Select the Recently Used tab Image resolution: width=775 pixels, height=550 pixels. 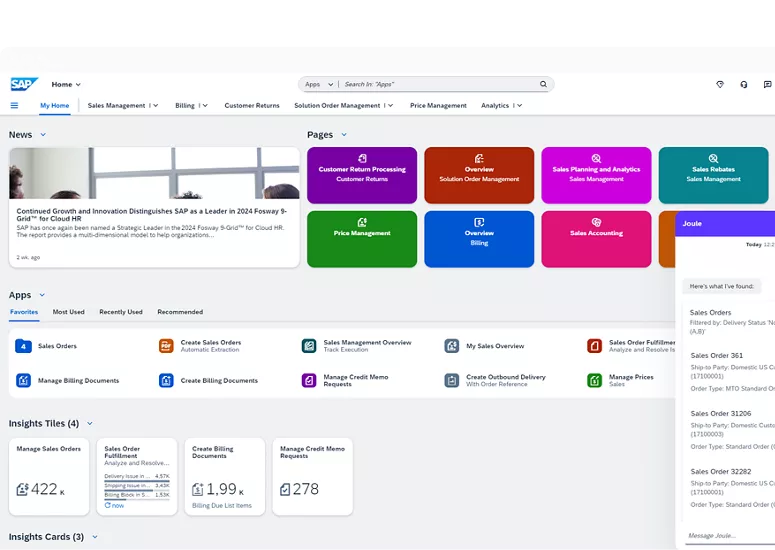pos(120,312)
